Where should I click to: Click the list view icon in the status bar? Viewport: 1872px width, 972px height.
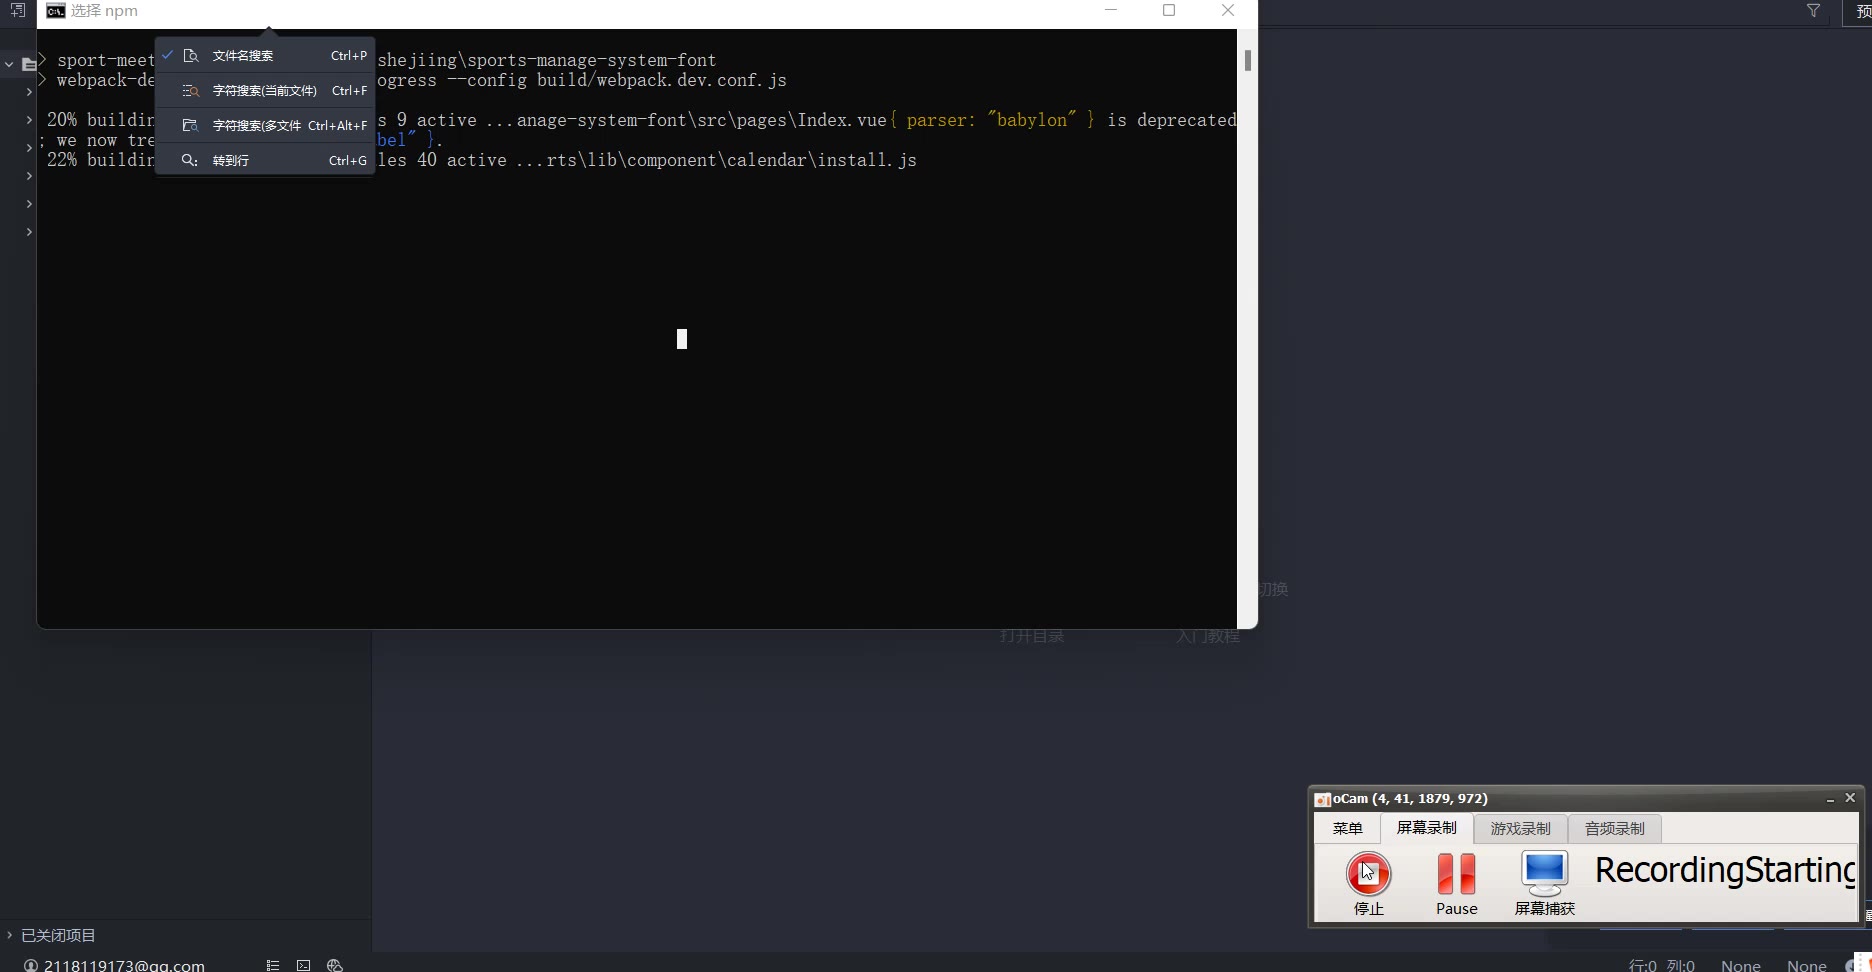click(x=273, y=965)
